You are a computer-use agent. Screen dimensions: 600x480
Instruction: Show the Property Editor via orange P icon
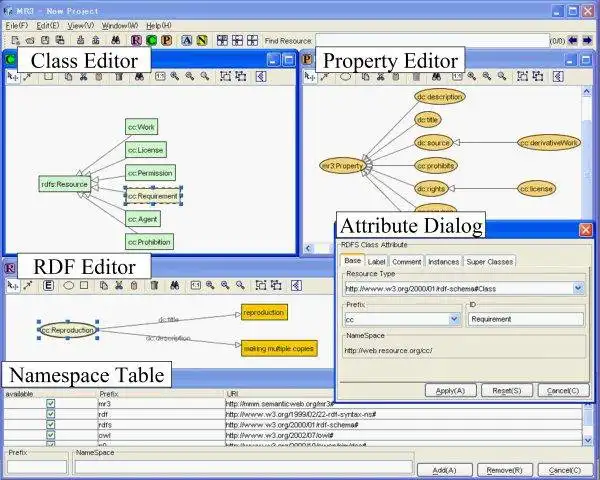tap(166, 40)
